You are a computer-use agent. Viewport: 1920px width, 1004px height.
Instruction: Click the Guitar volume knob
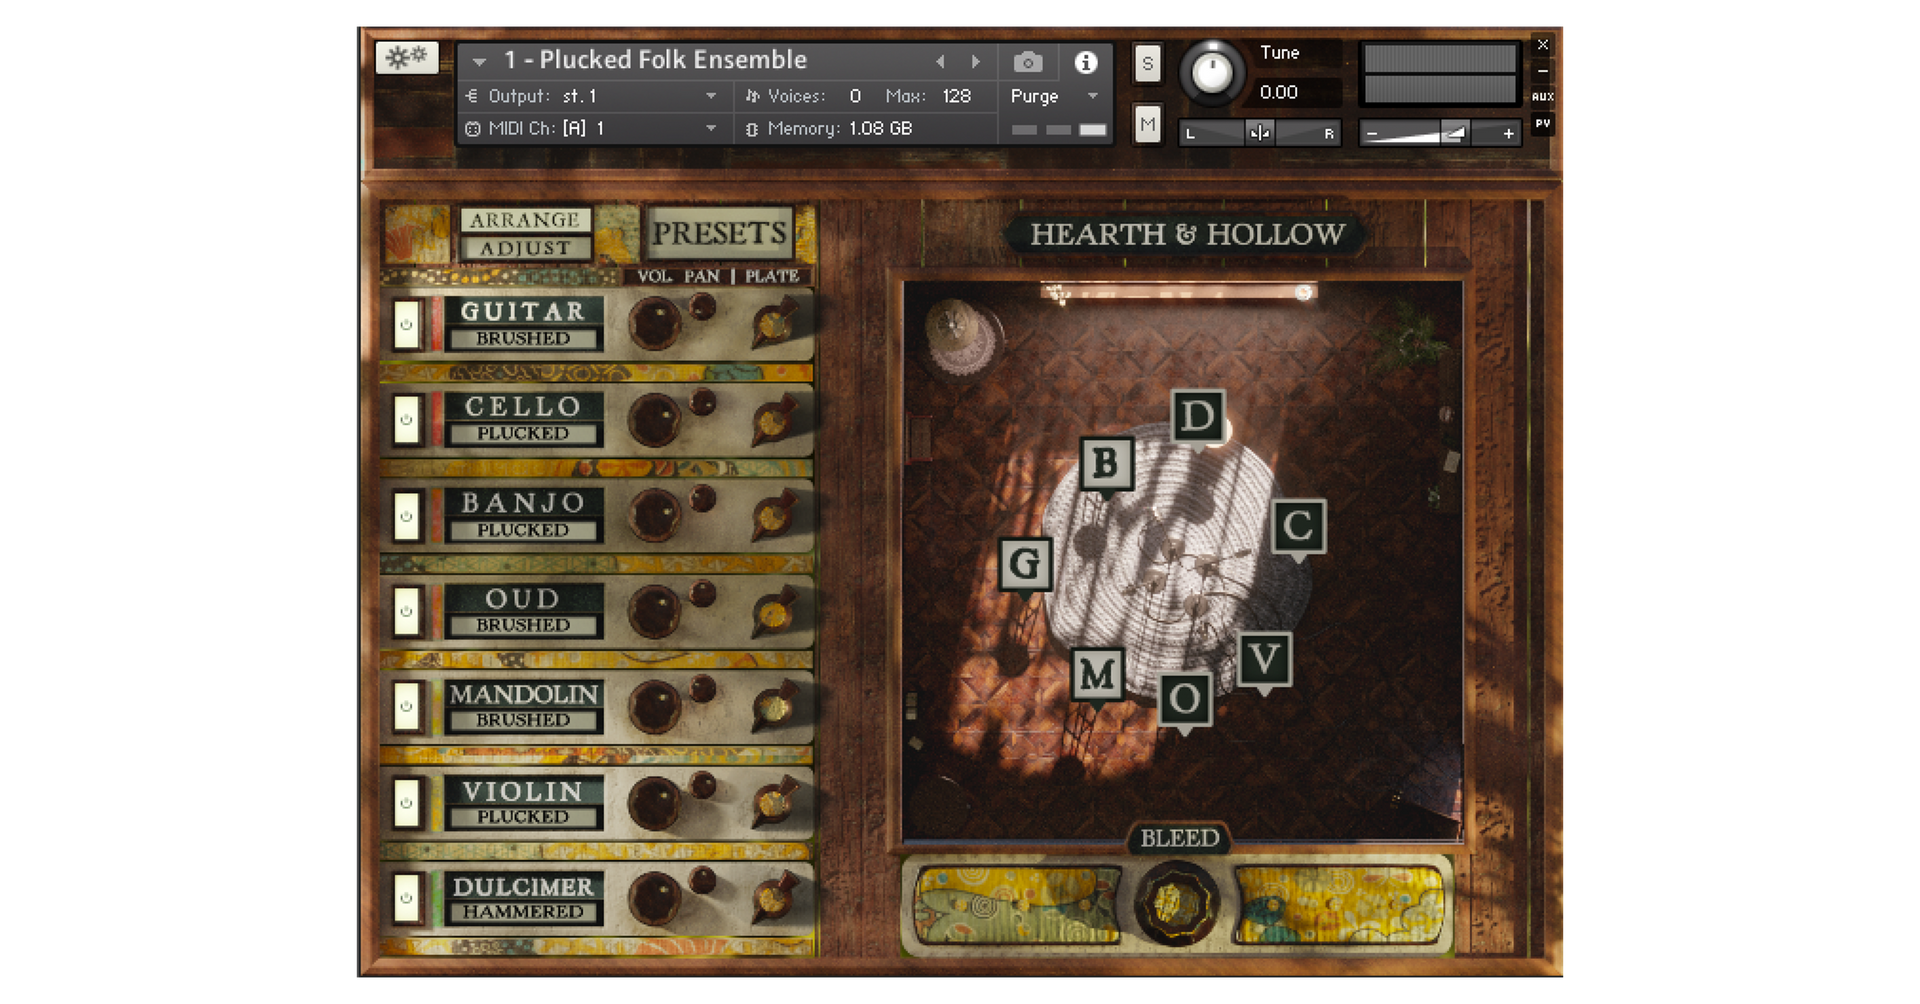(x=654, y=324)
